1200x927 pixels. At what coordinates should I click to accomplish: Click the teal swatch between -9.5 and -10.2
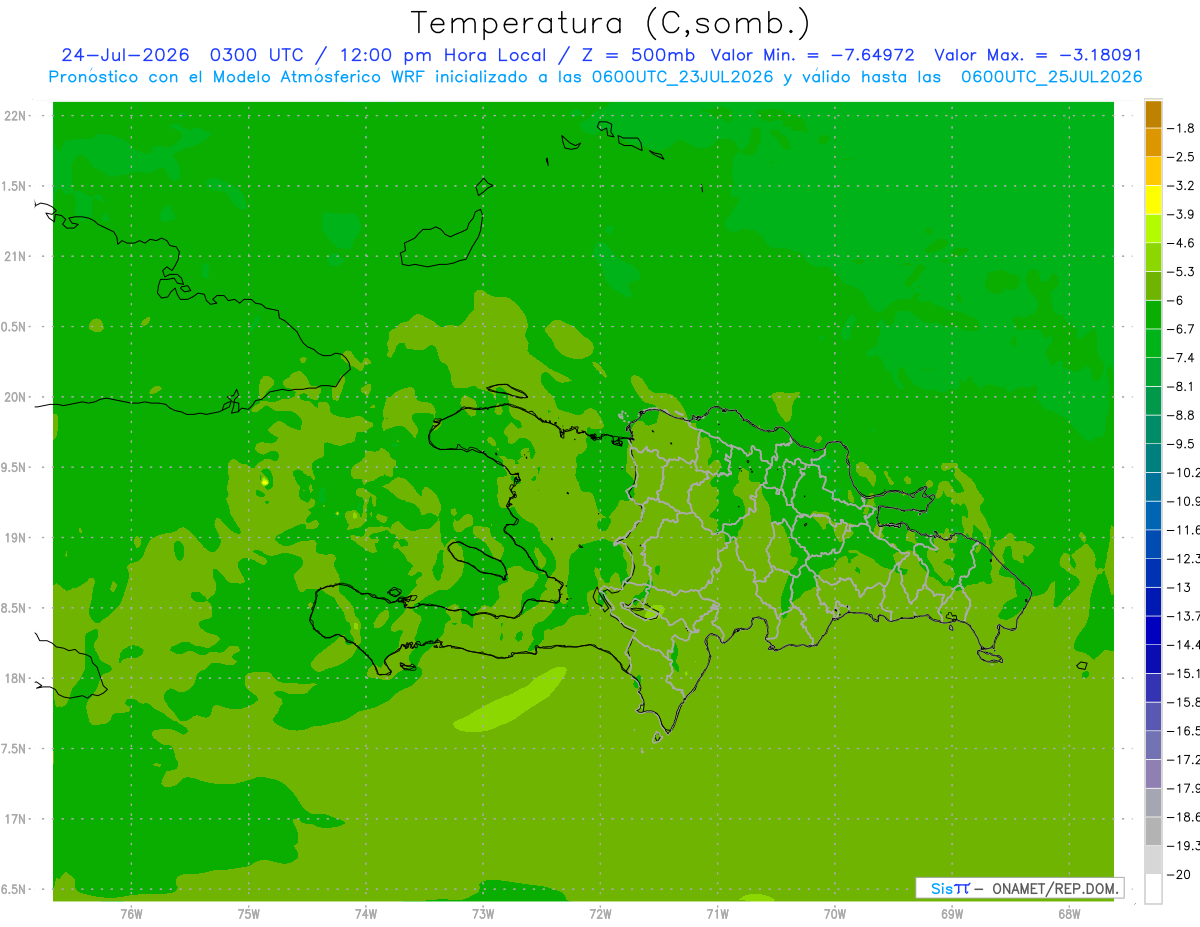[1153, 458]
